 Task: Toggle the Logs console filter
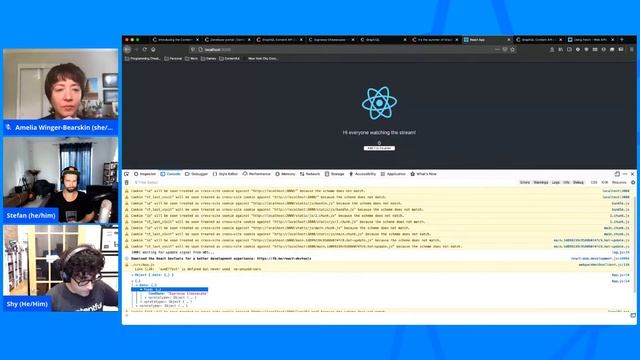click(556, 182)
